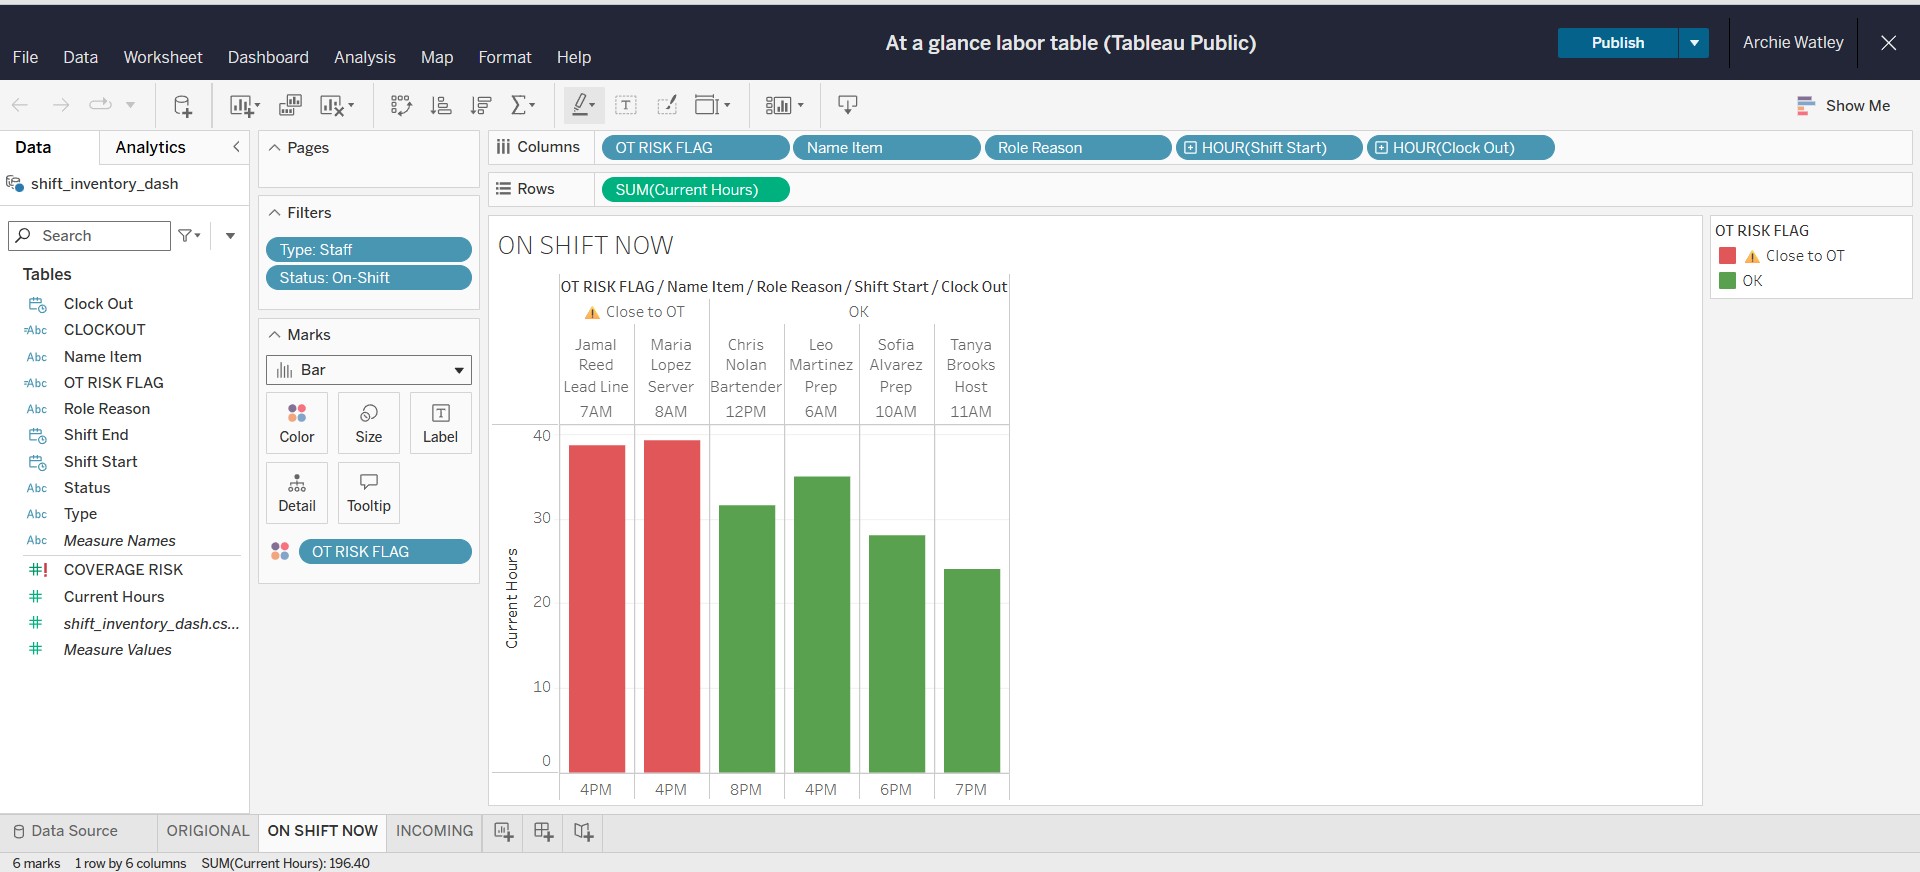Switch to the INCOMING sheet tab
1920x872 pixels.
tap(434, 831)
